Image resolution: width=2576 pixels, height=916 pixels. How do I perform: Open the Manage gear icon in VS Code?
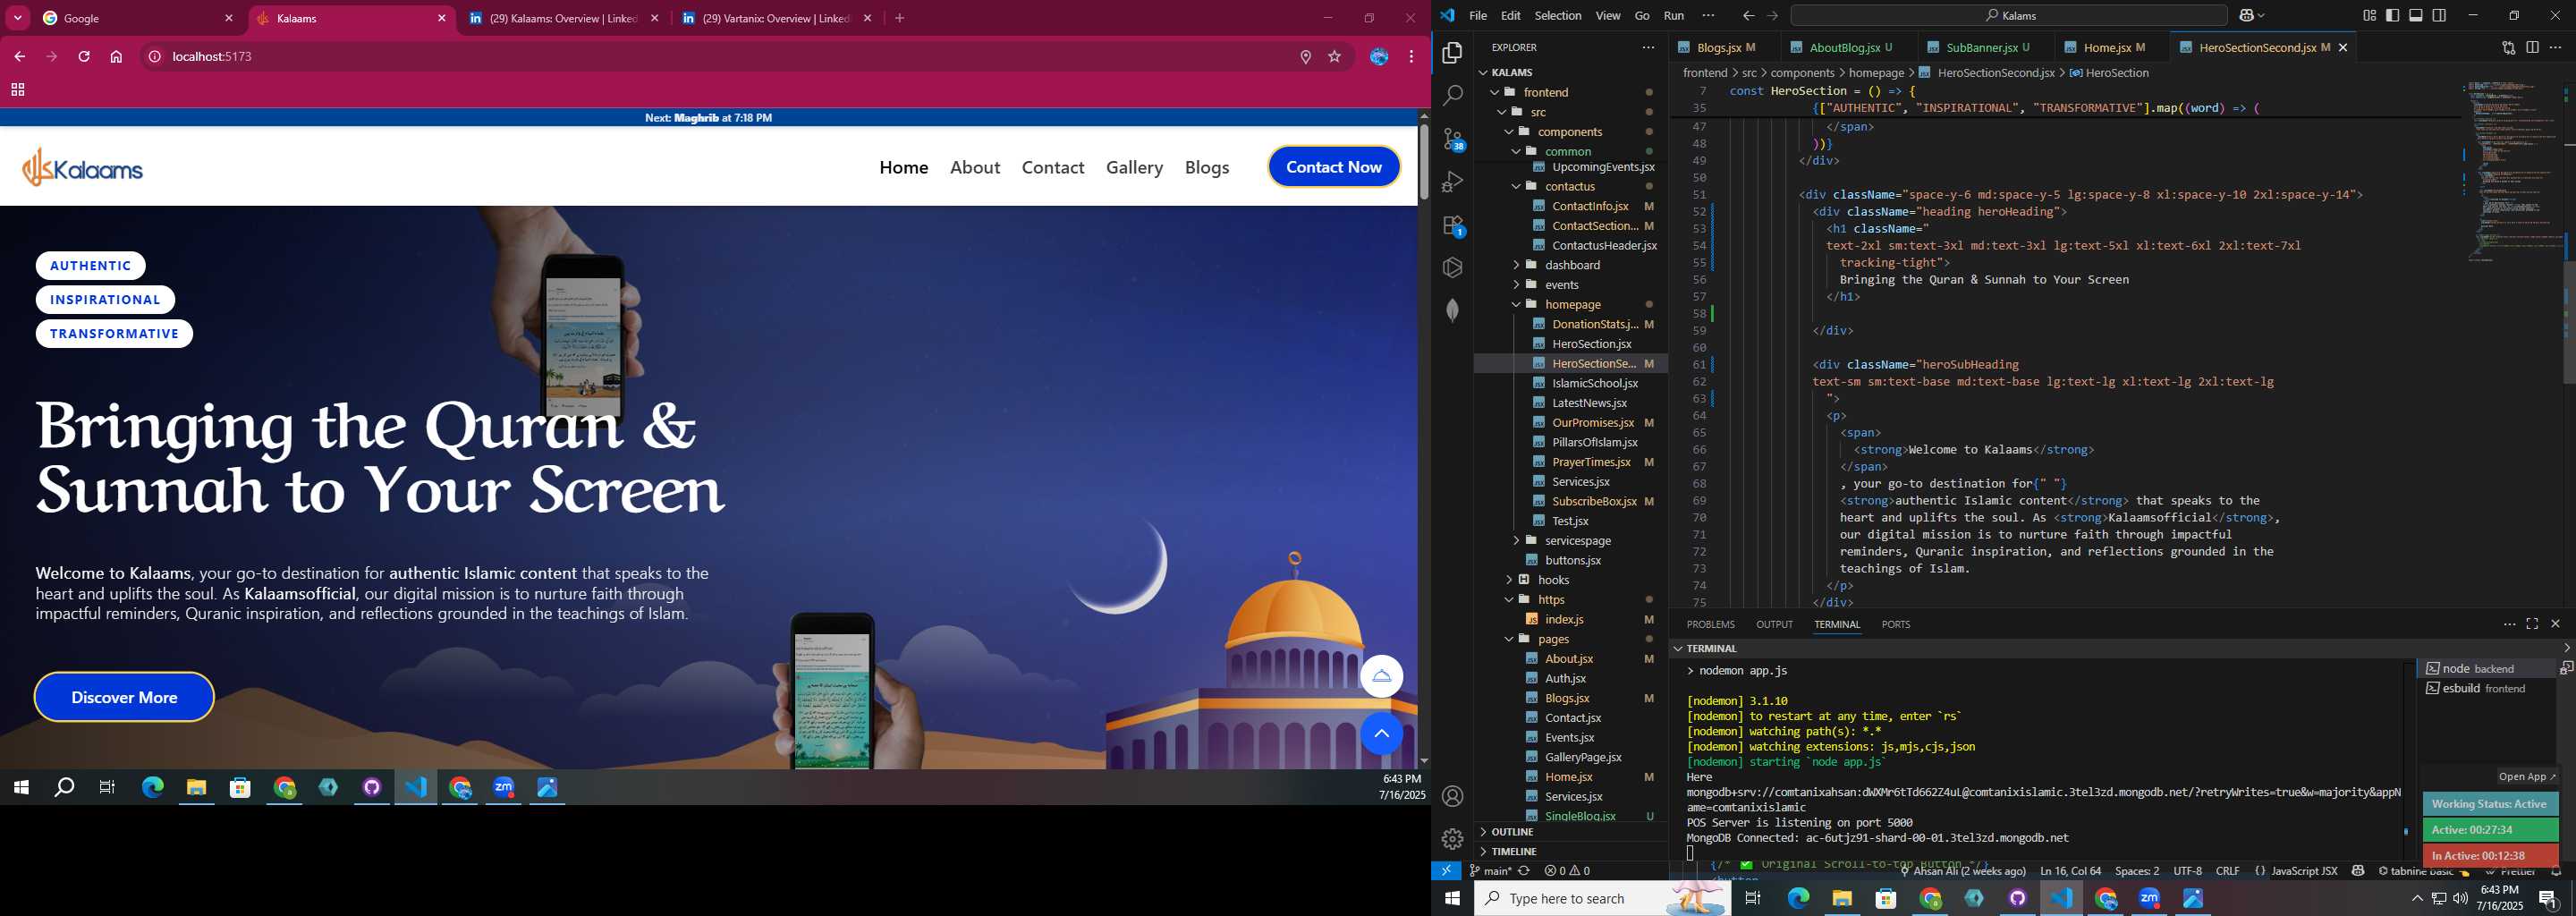click(x=1452, y=839)
